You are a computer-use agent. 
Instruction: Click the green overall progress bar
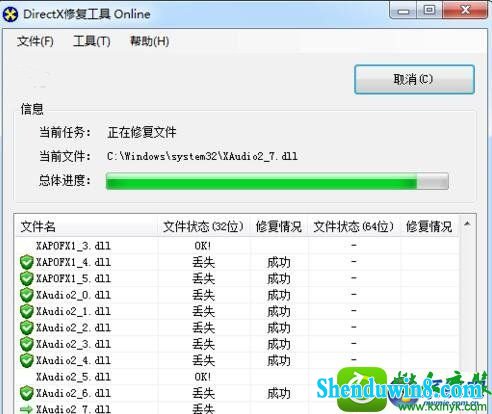[x=277, y=181]
